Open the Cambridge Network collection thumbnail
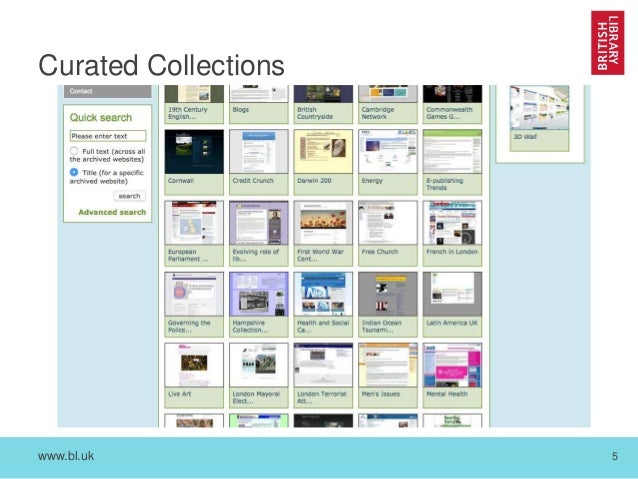This screenshot has height=479, width=638. click(388, 94)
